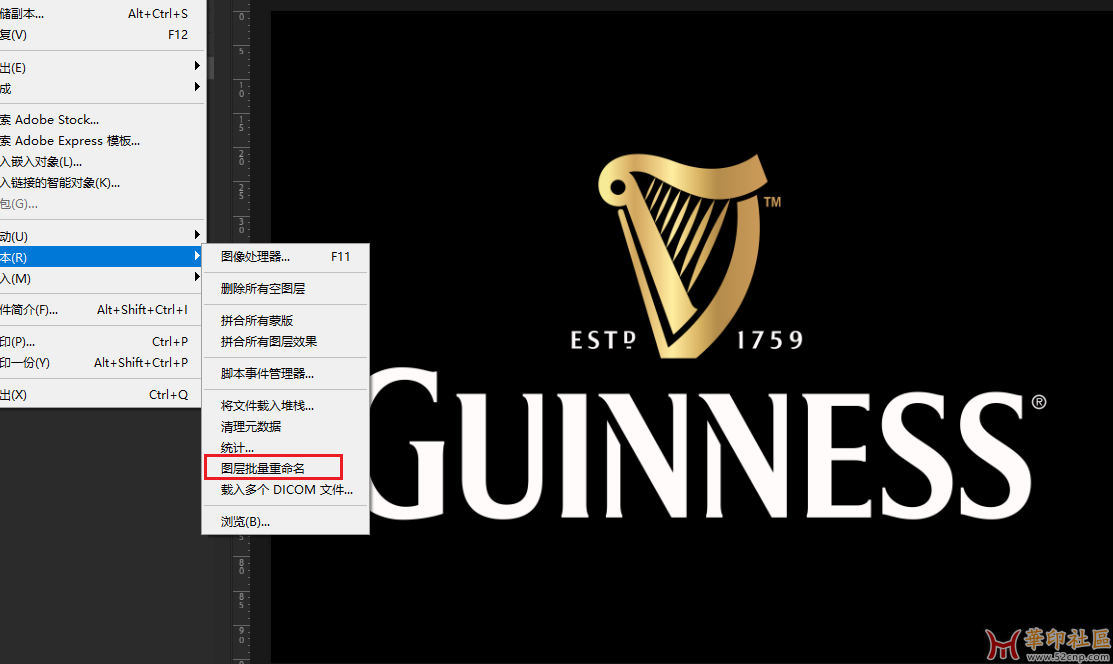Viewport: 1113px width, 664px height.
Task: Expand the 成 generate submenu
Action: (x=102, y=88)
